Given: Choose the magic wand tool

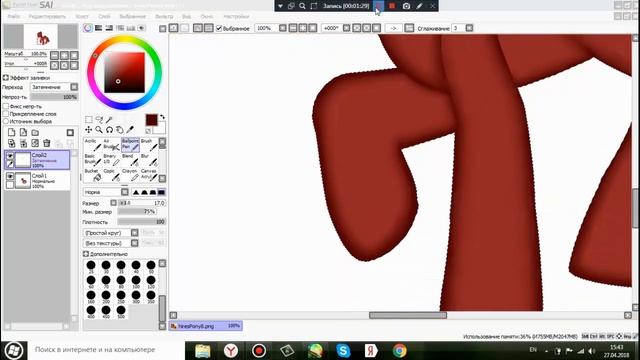Looking at the screenshot, I should tap(109, 120).
